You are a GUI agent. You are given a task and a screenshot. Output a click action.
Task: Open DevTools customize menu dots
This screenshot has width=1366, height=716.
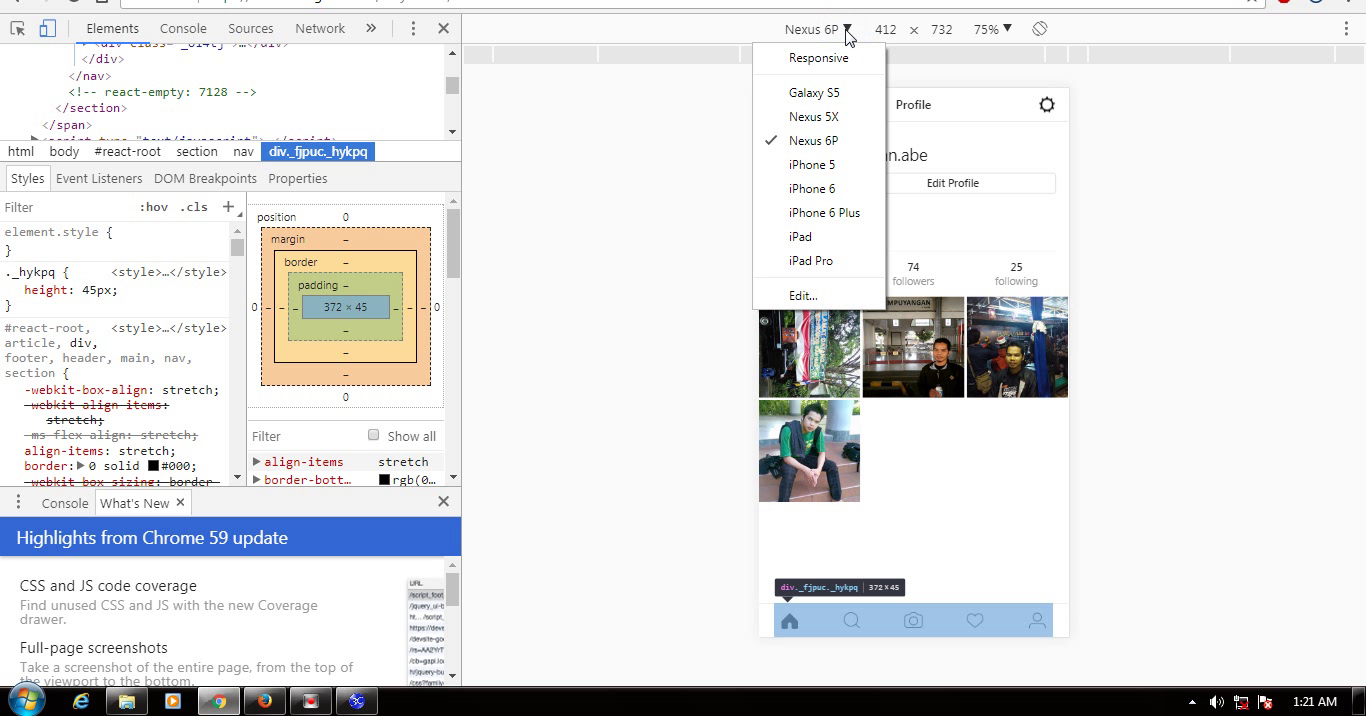(x=413, y=29)
